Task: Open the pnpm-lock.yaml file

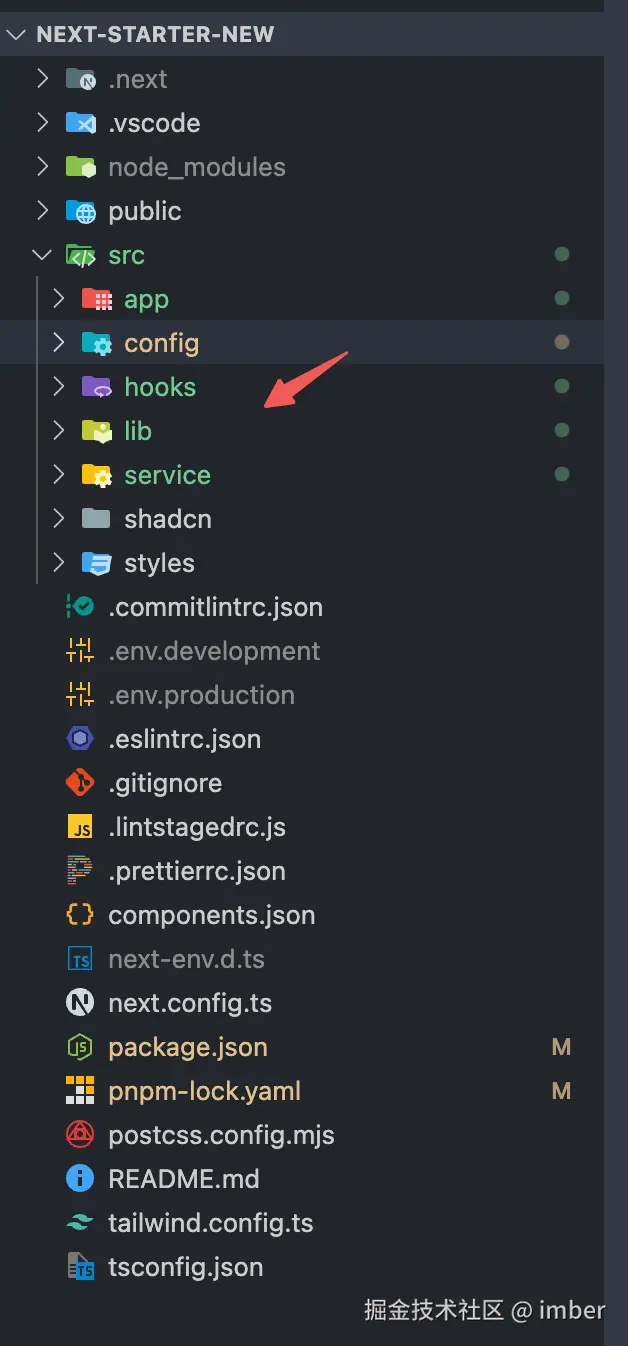Action: point(204,1091)
